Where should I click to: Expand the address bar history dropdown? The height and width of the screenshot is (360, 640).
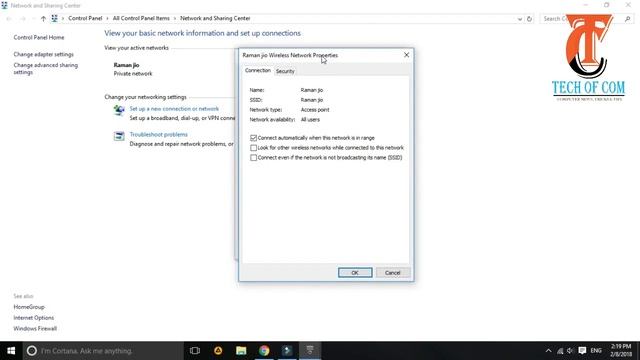click(520, 19)
